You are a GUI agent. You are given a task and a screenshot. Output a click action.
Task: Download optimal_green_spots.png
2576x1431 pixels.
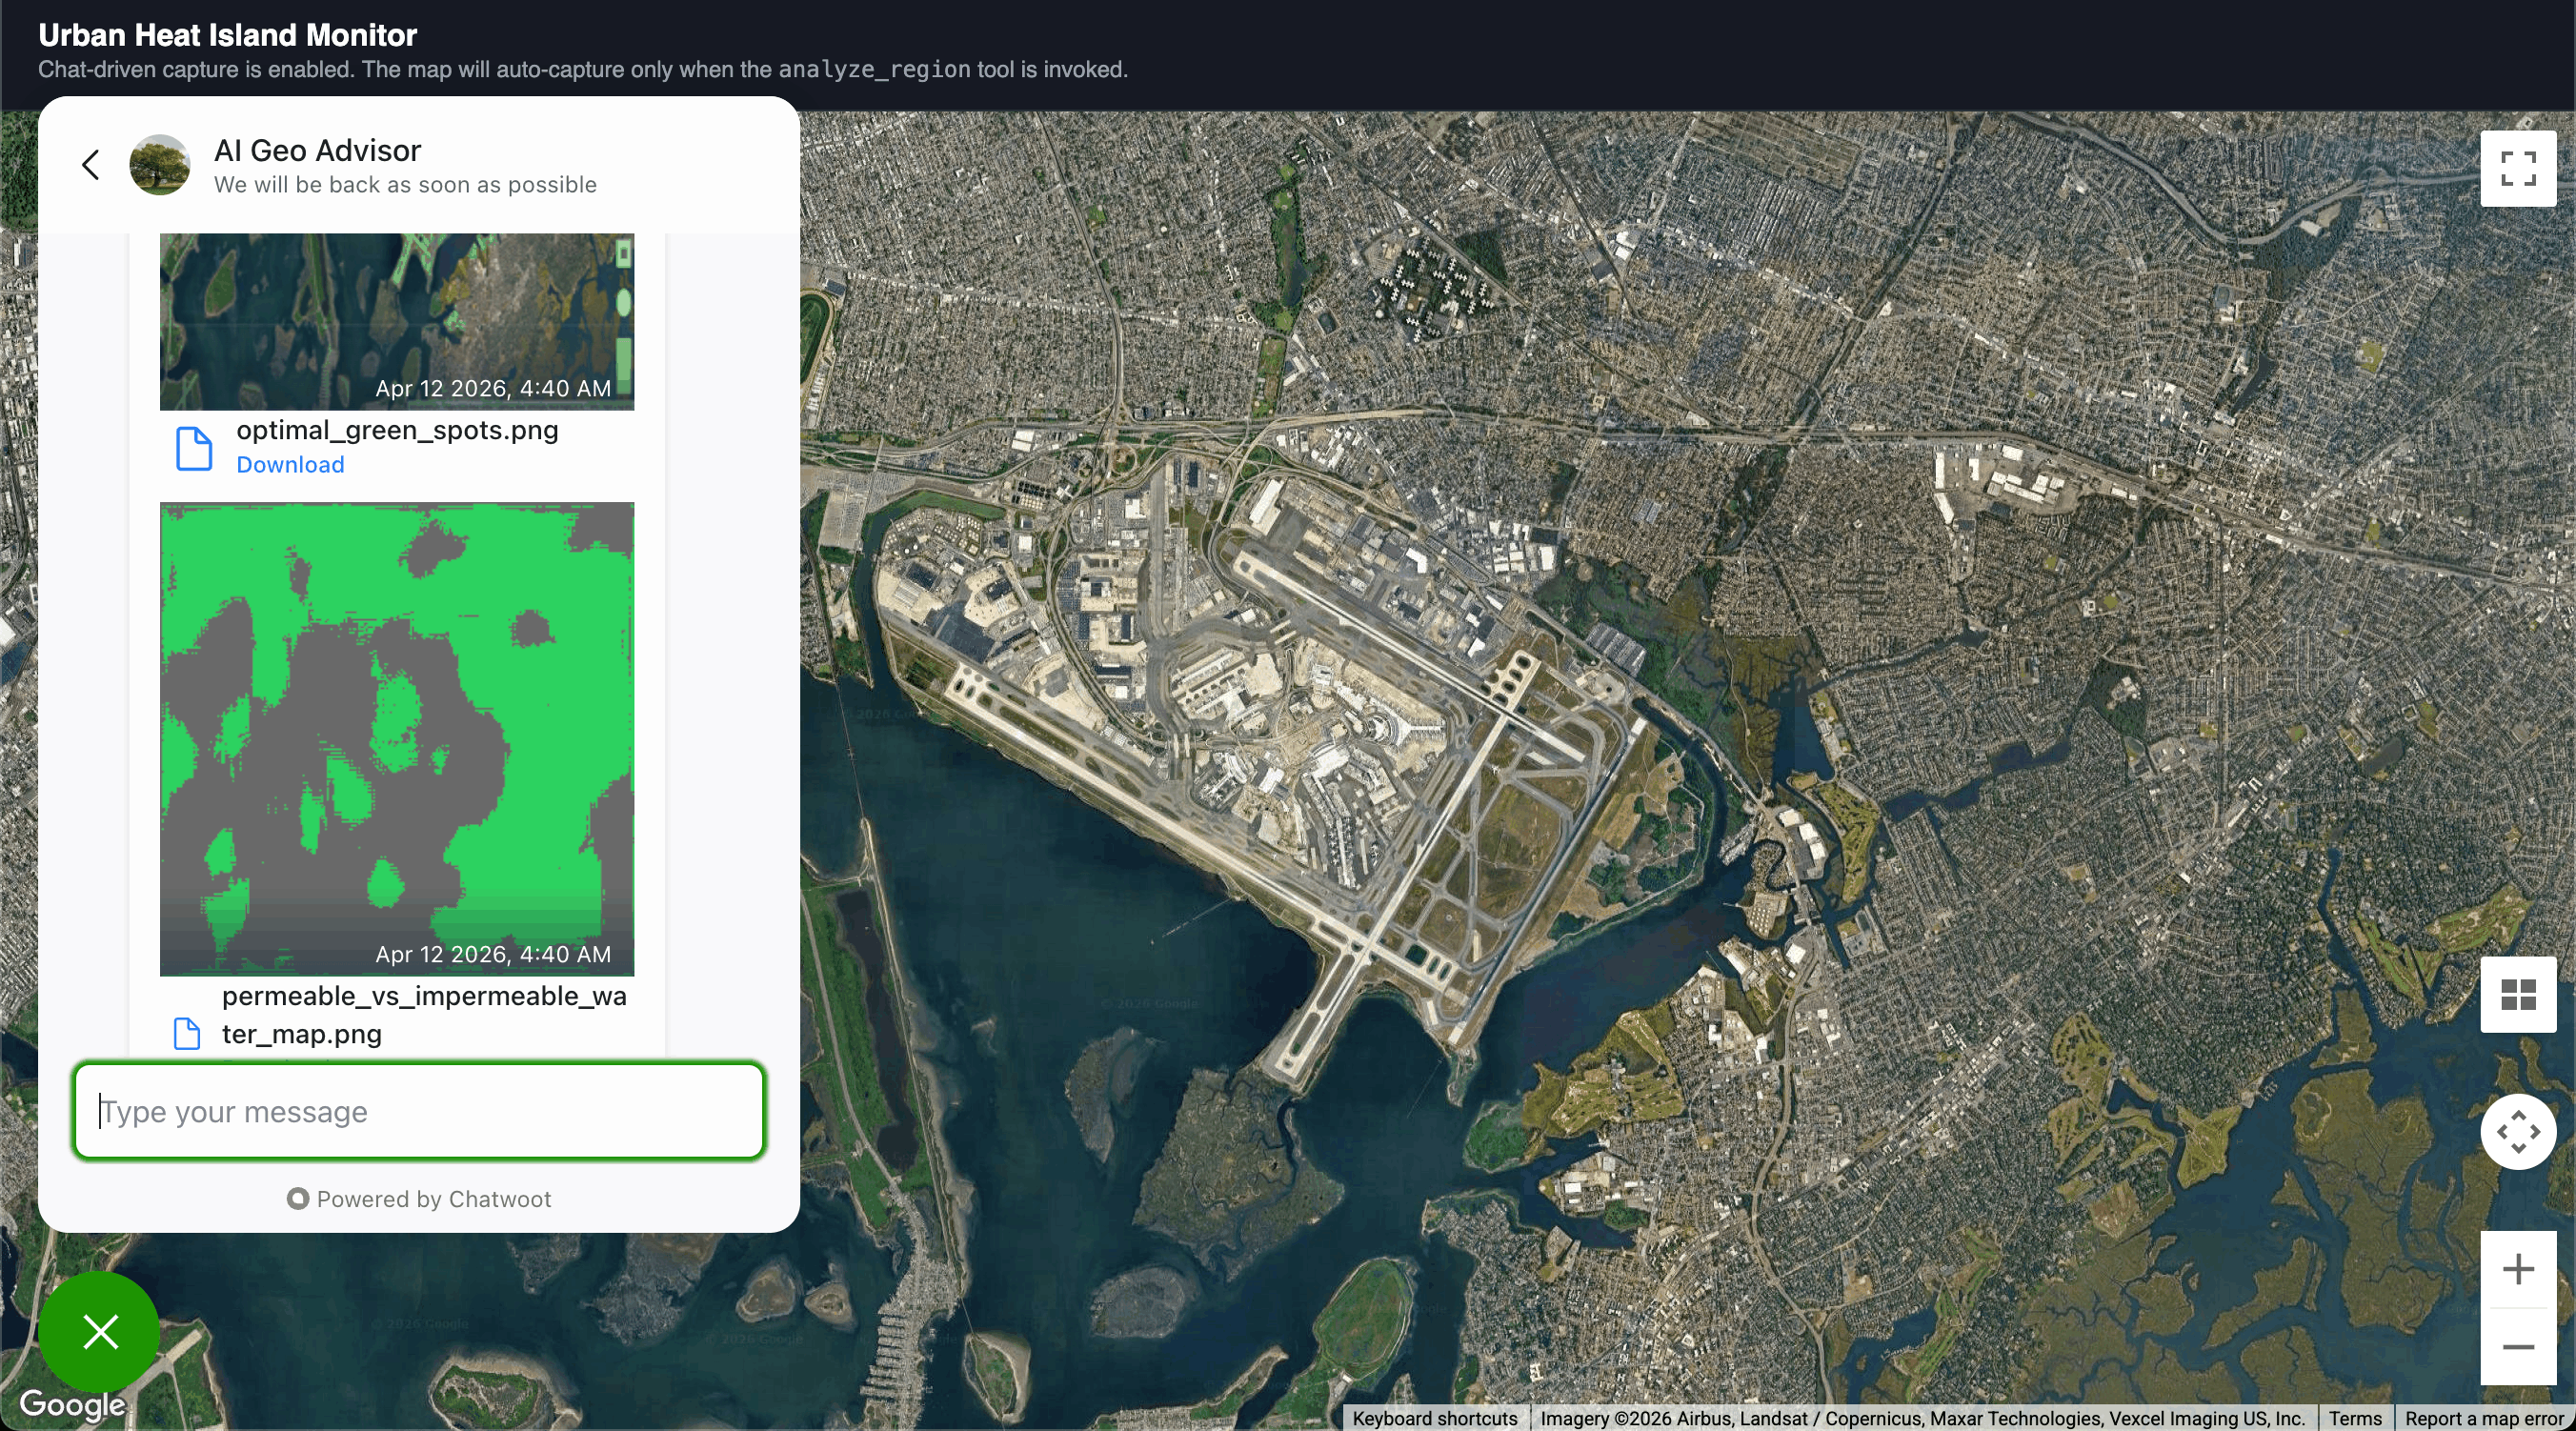290,464
